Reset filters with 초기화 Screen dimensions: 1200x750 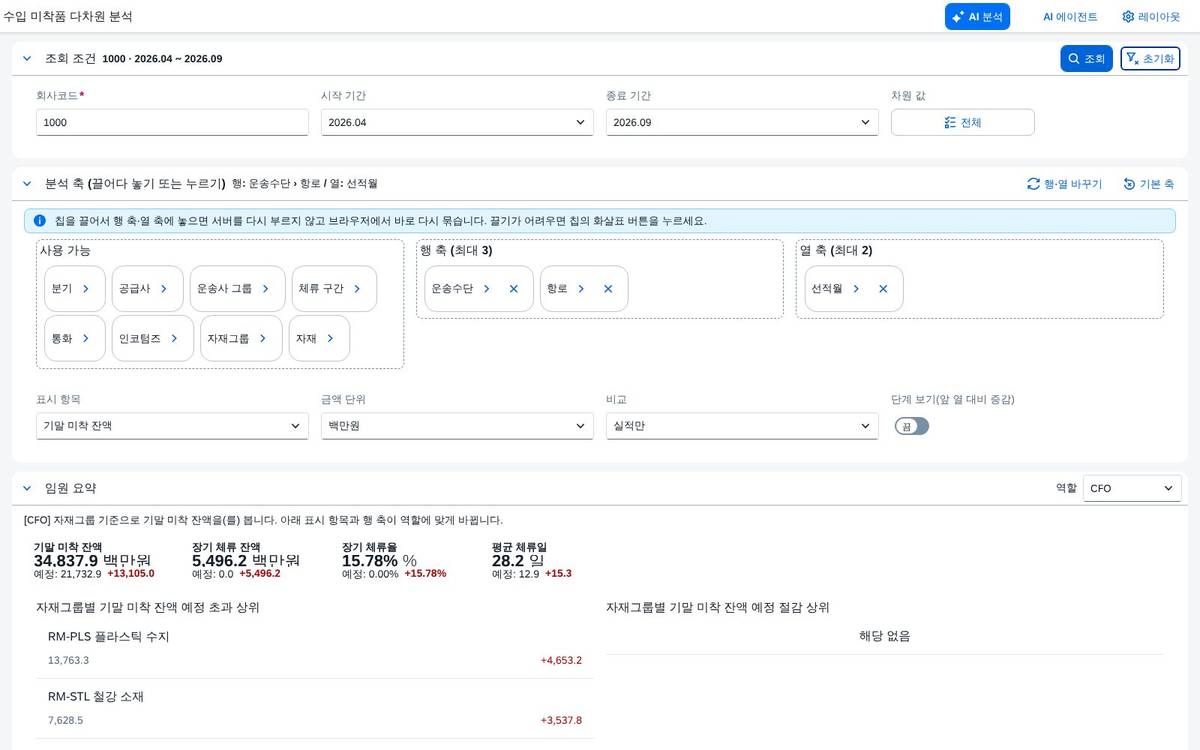[x=1150, y=59]
